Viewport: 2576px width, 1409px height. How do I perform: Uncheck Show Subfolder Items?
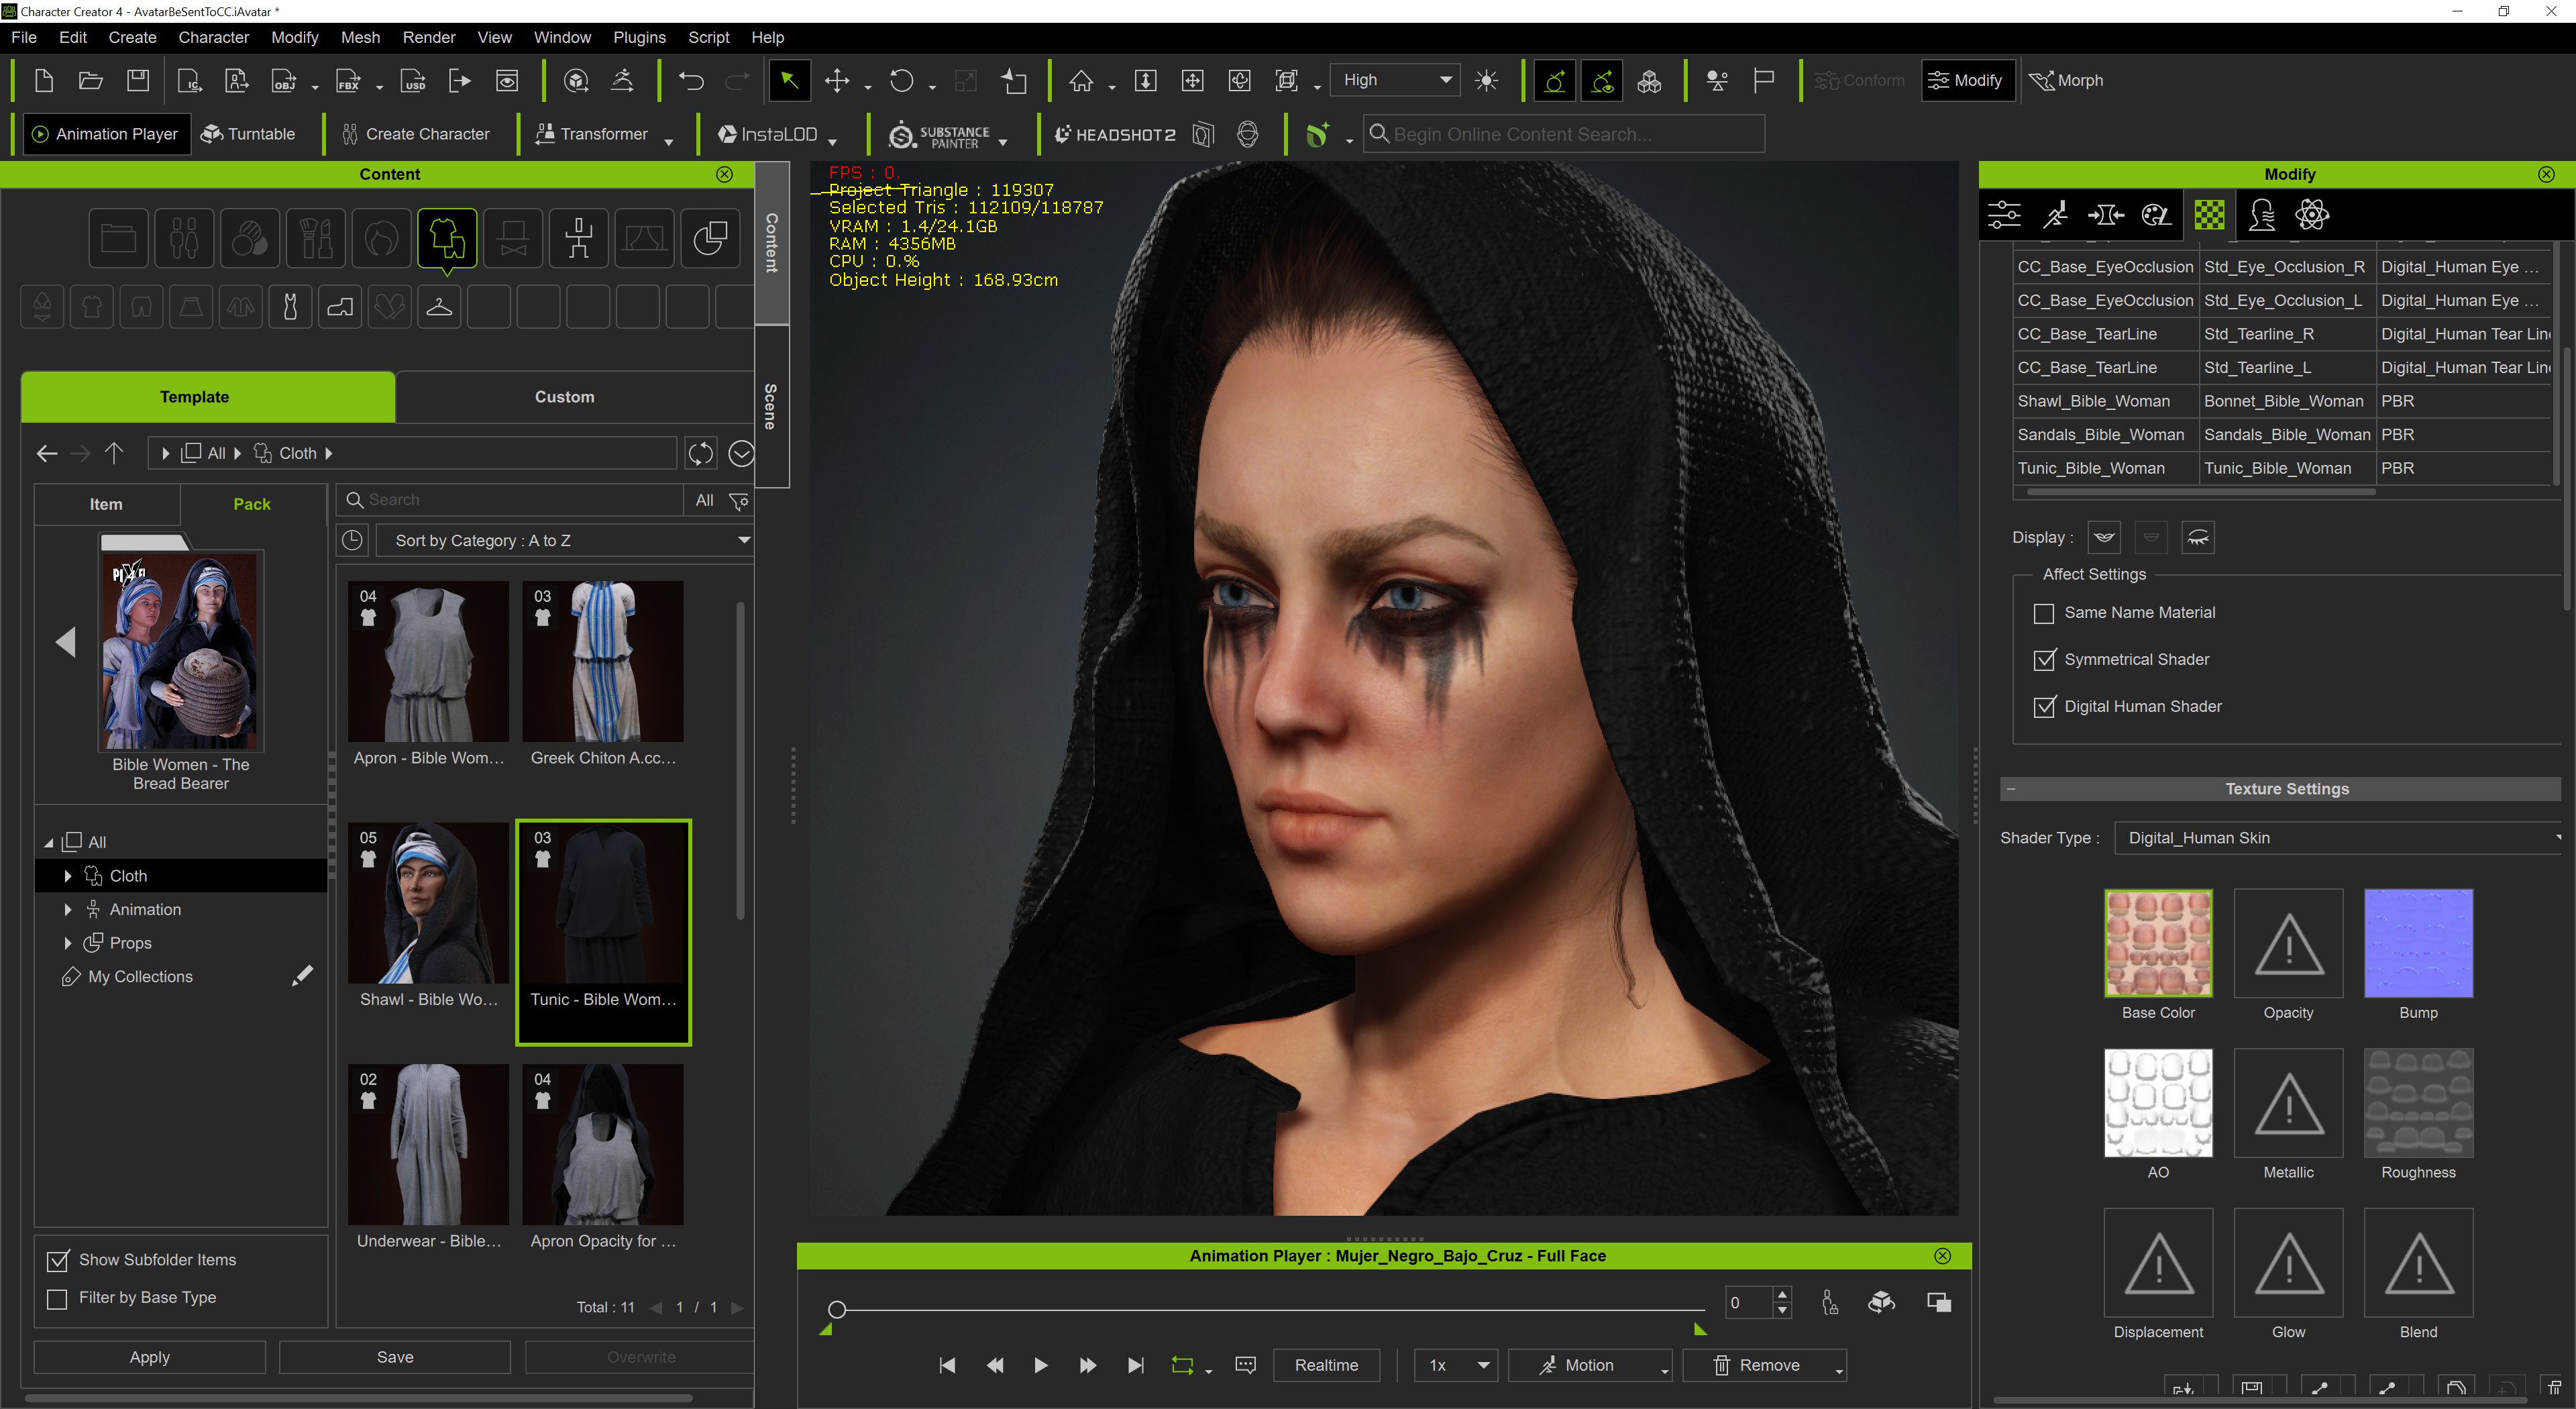[x=58, y=1260]
